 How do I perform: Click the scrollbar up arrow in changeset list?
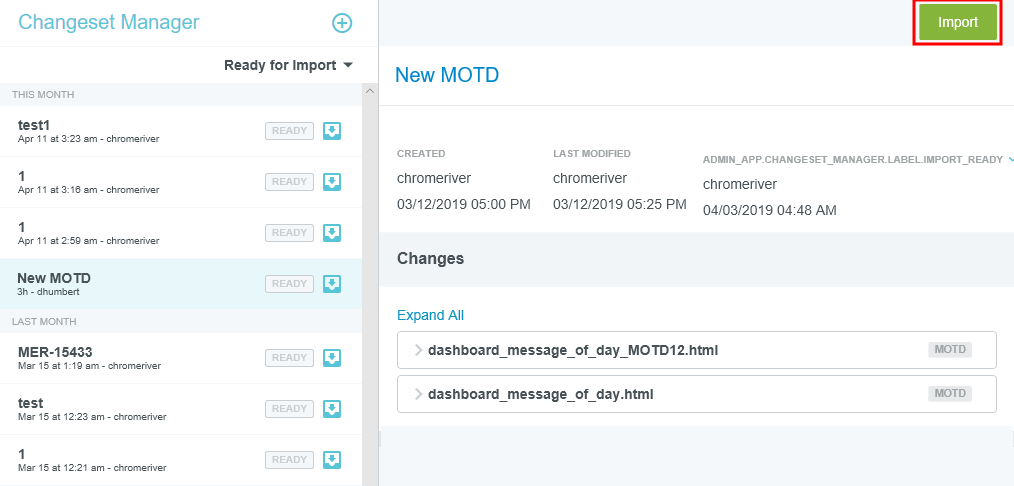point(369,92)
